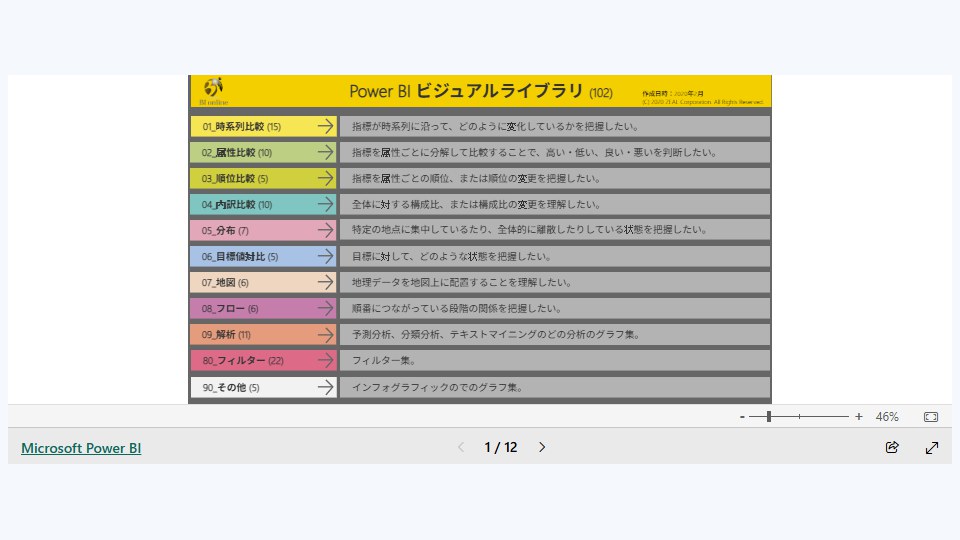Zoom out with the minus button
This screenshot has height=540, width=960.
pos(742,417)
